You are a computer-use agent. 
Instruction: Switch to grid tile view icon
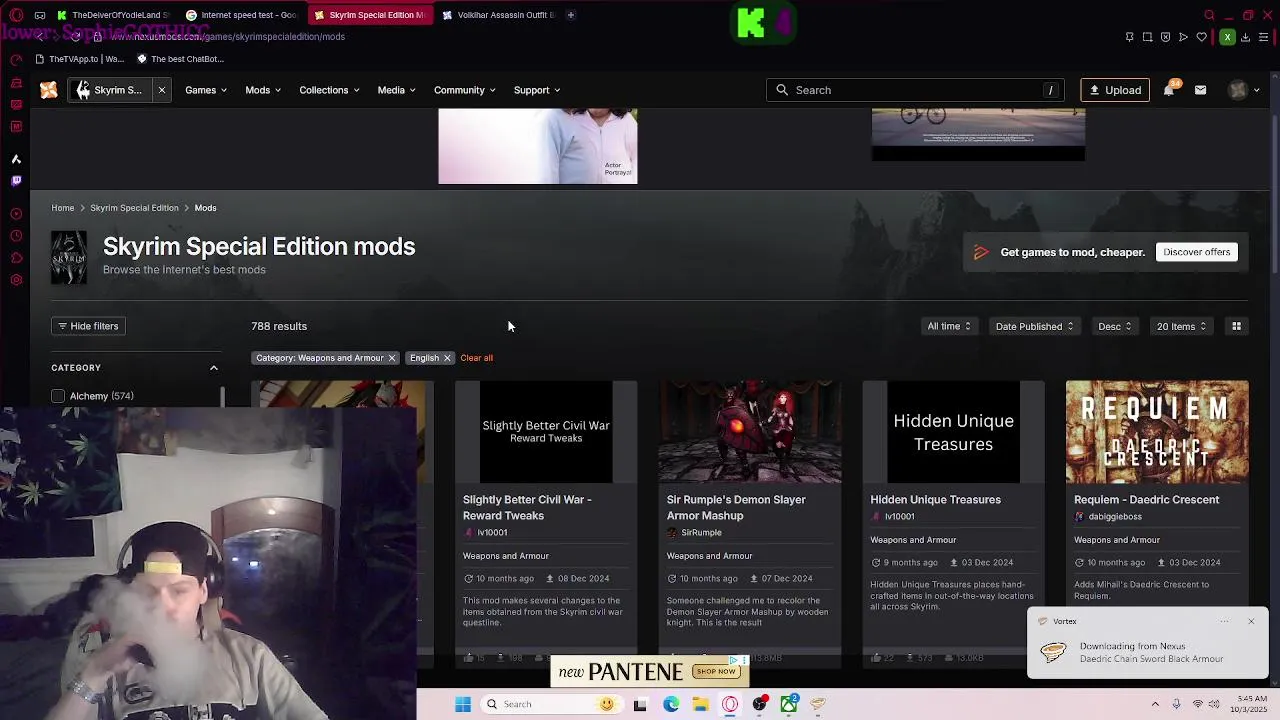(x=1236, y=326)
